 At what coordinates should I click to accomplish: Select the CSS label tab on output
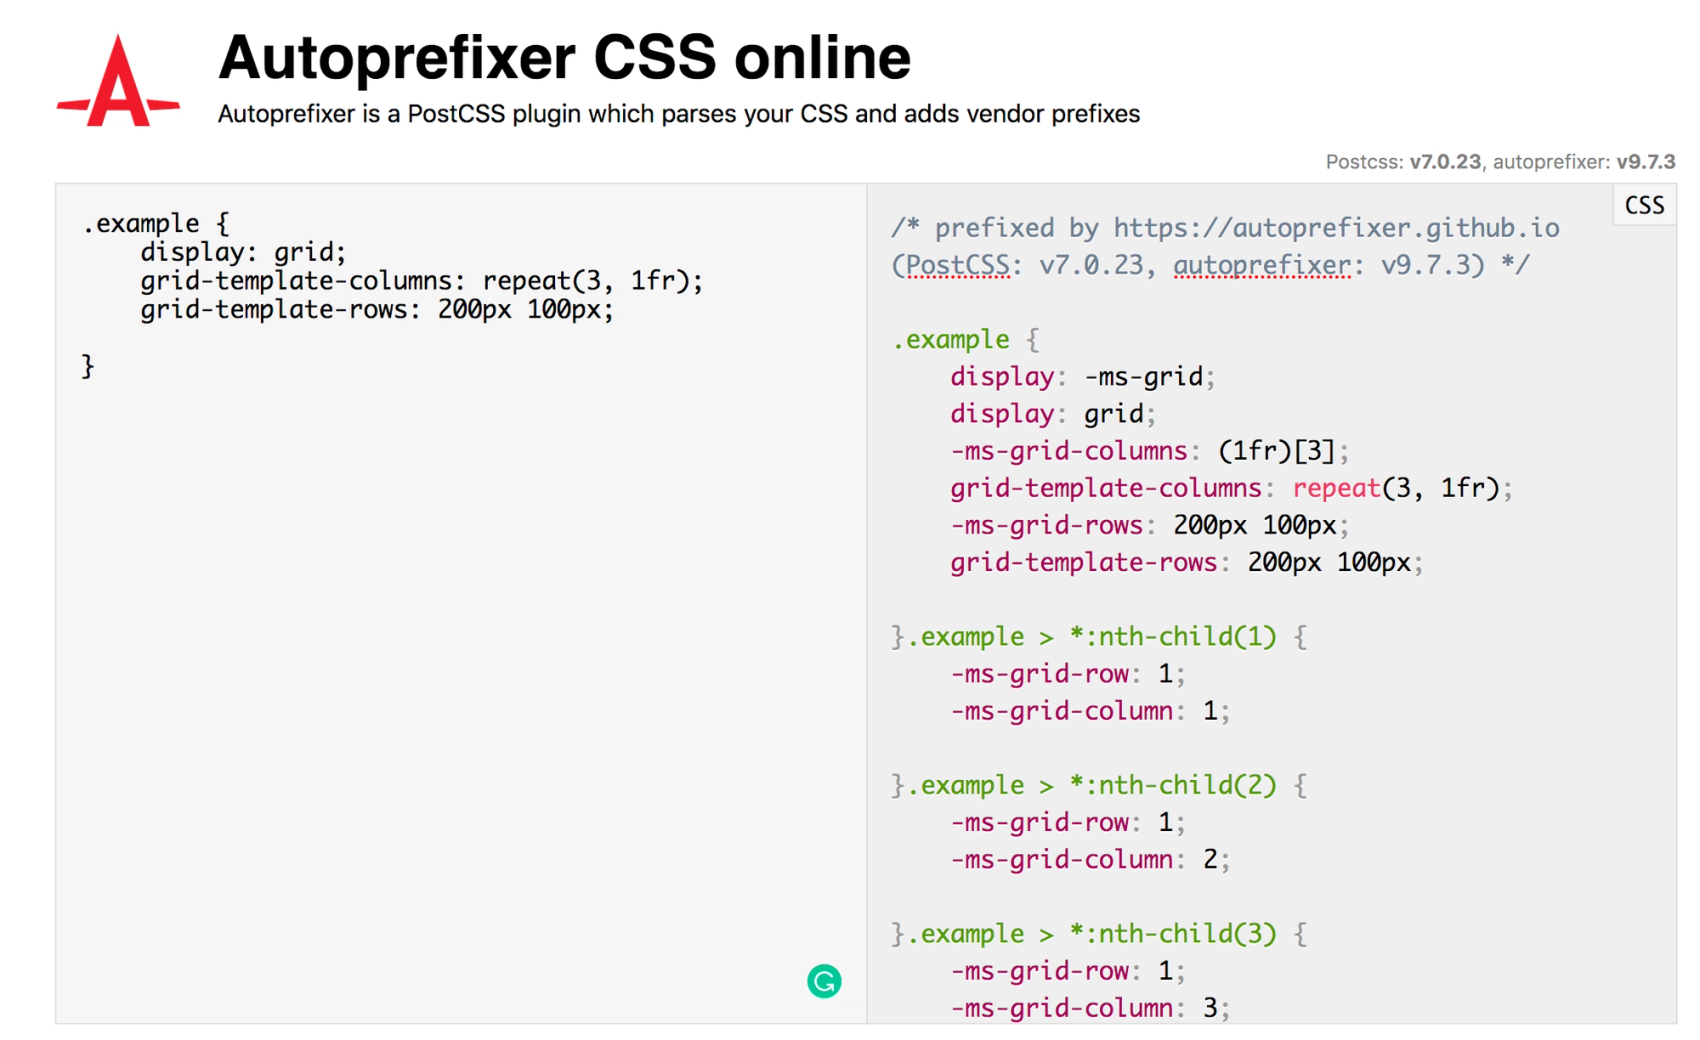(x=1644, y=205)
